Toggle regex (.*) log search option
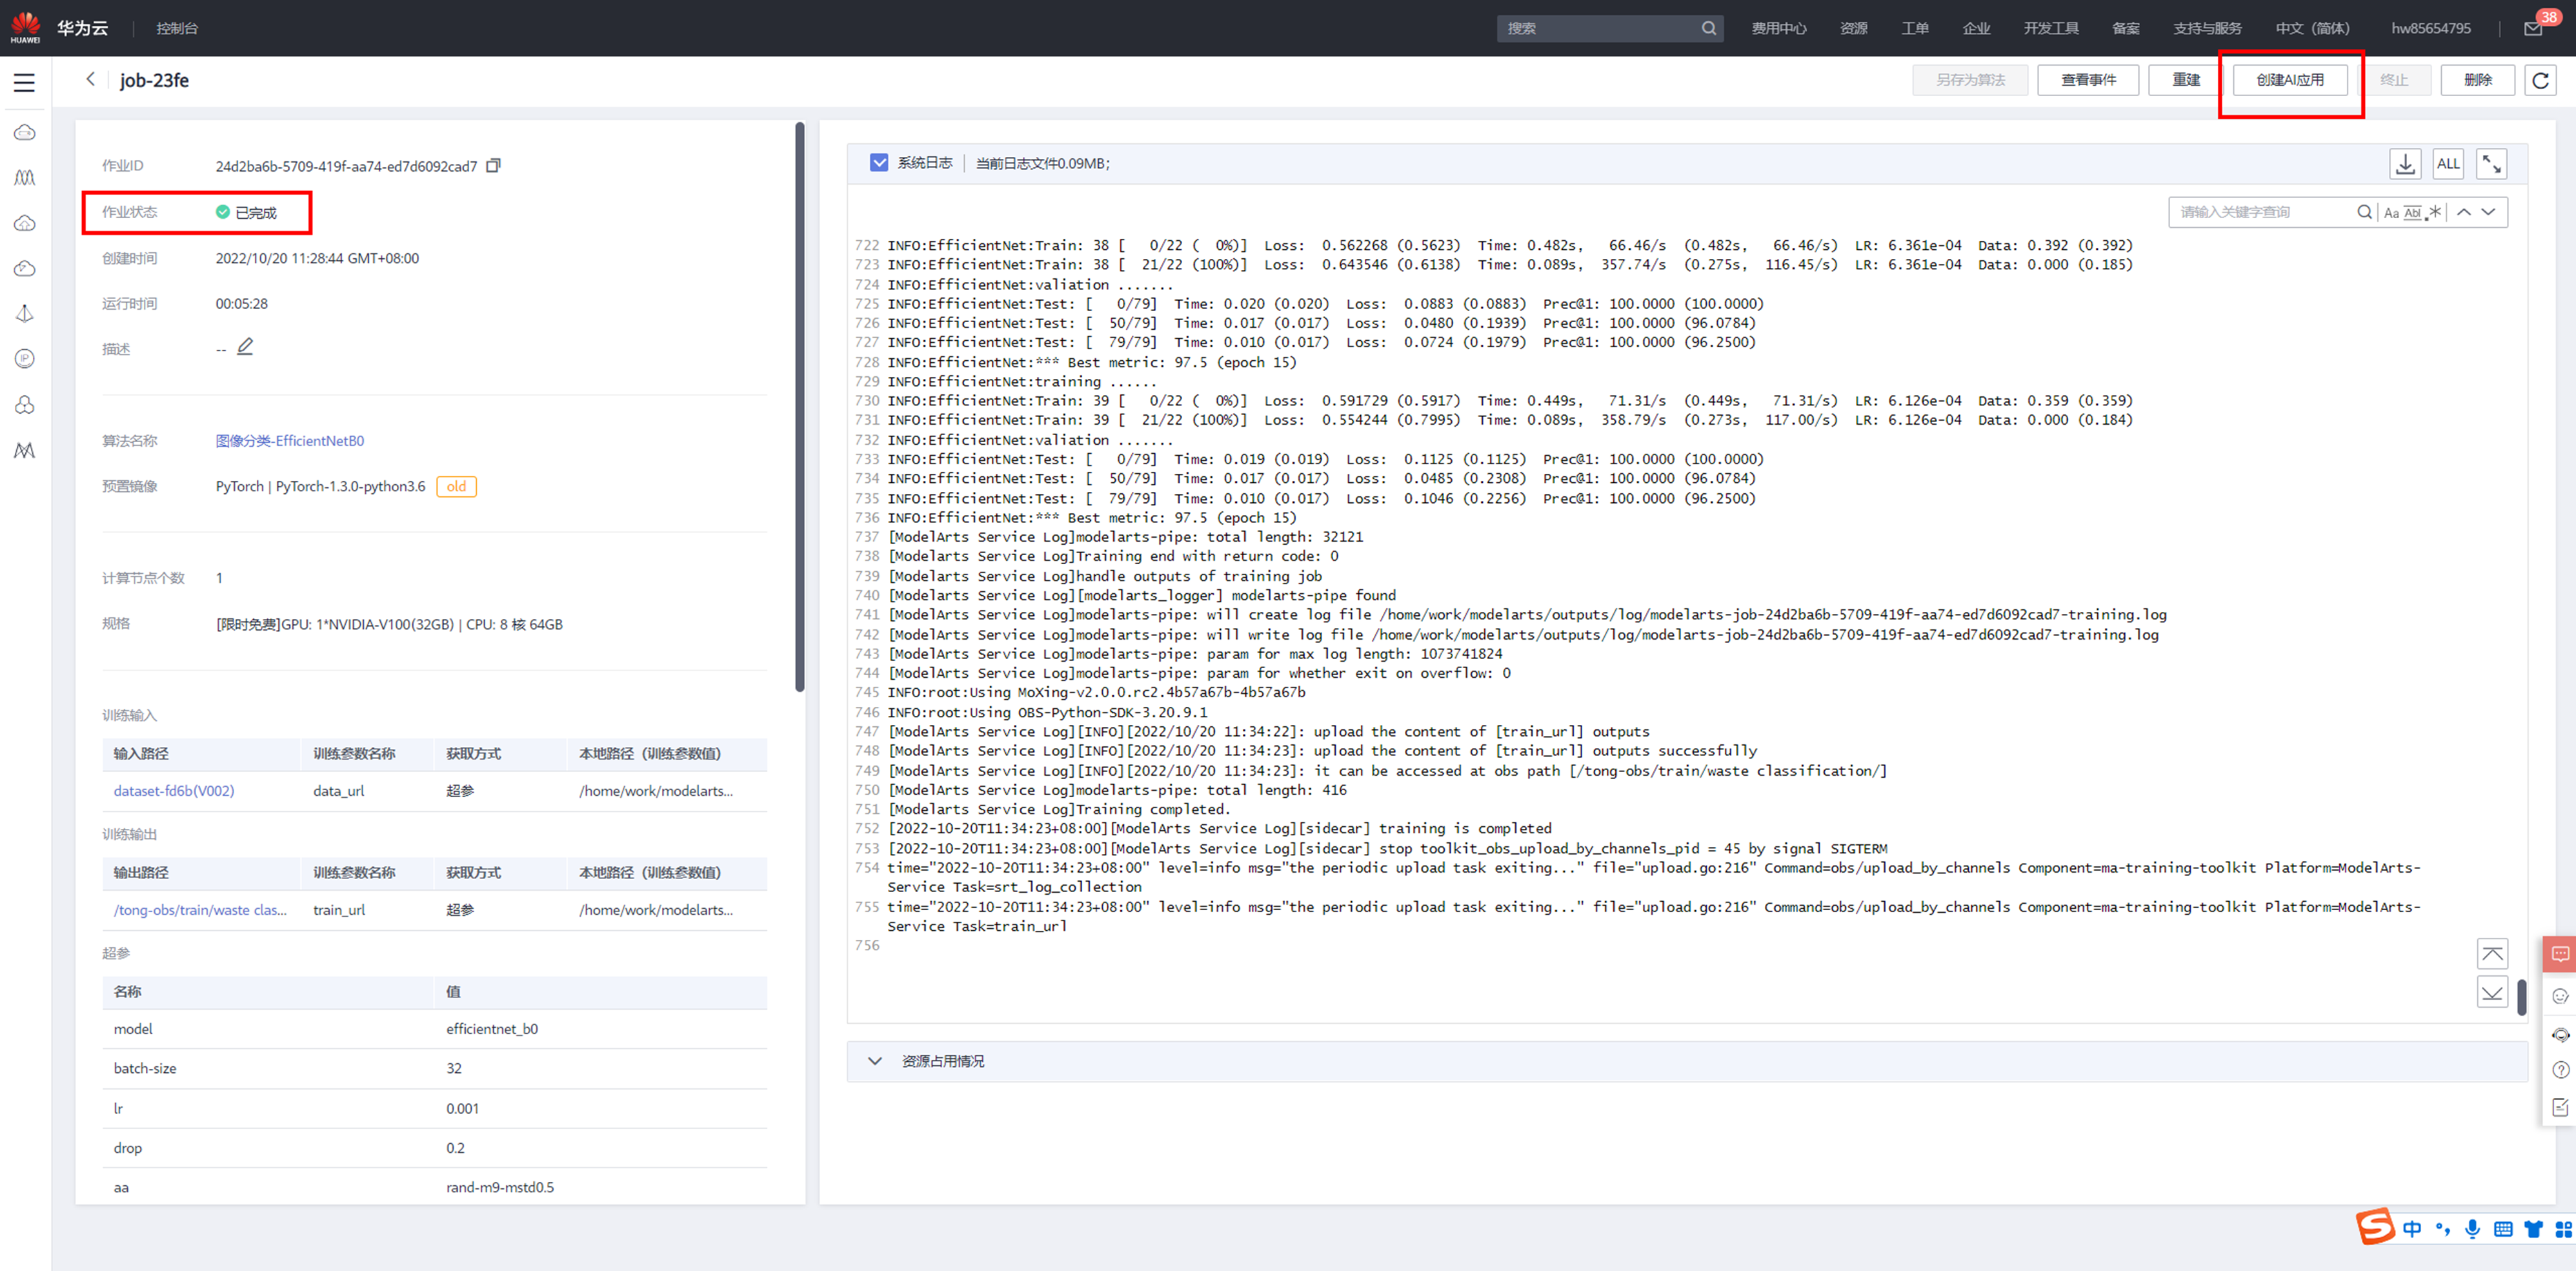Viewport: 2576px width, 1271px height. [2435, 212]
